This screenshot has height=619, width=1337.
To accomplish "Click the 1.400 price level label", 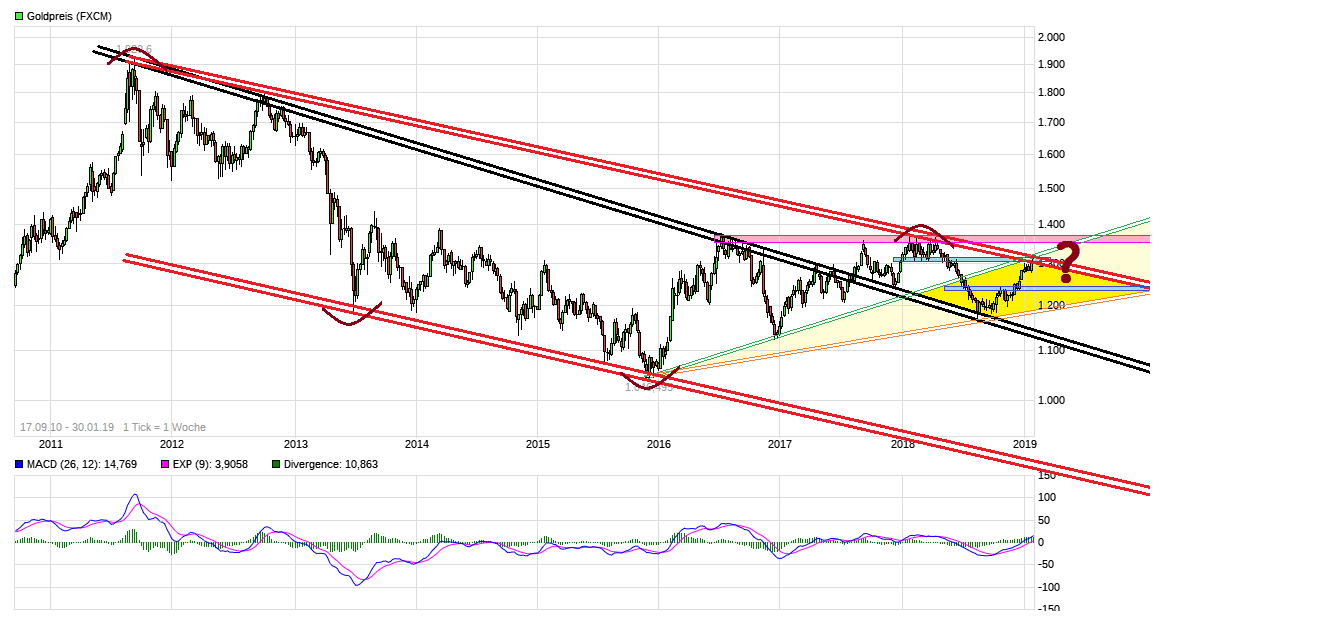I will pos(1051,222).
